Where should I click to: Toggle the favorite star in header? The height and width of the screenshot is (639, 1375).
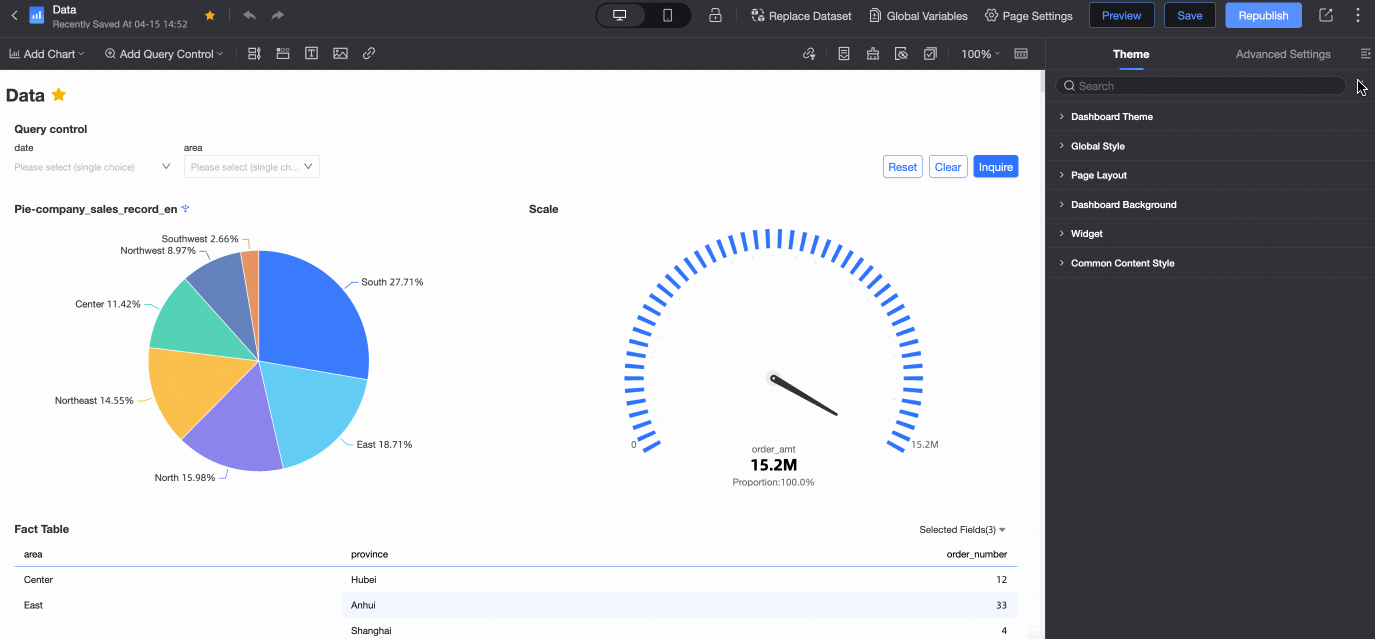pyautogui.click(x=209, y=16)
